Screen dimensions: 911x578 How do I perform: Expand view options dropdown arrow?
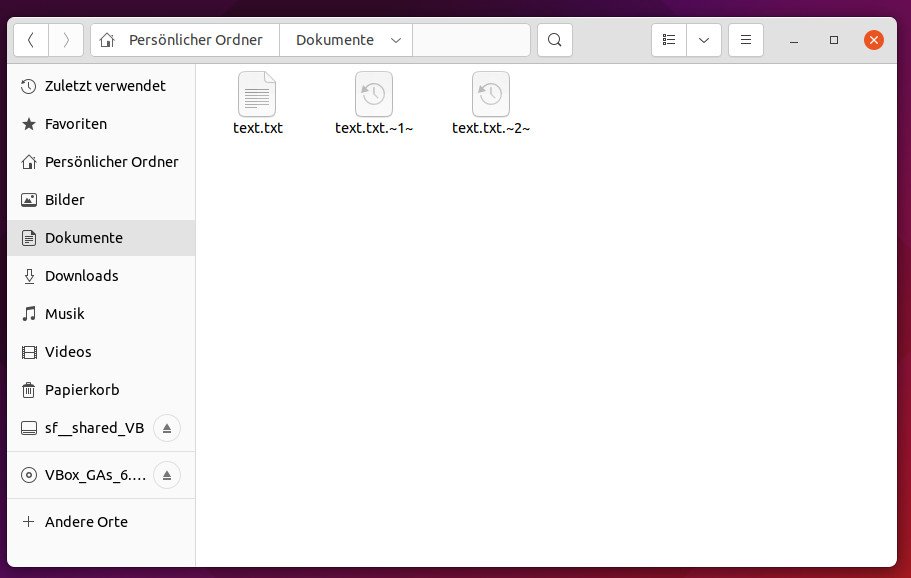pos(704,40)
